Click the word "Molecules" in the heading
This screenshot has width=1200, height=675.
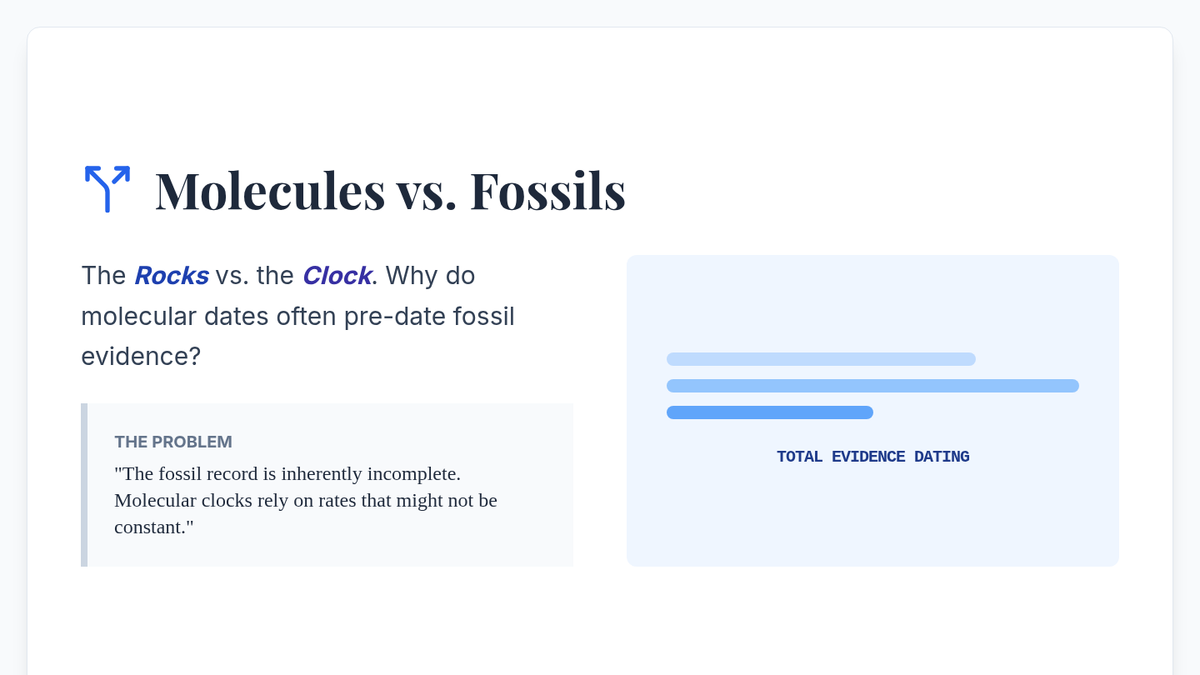click(269, 190)
